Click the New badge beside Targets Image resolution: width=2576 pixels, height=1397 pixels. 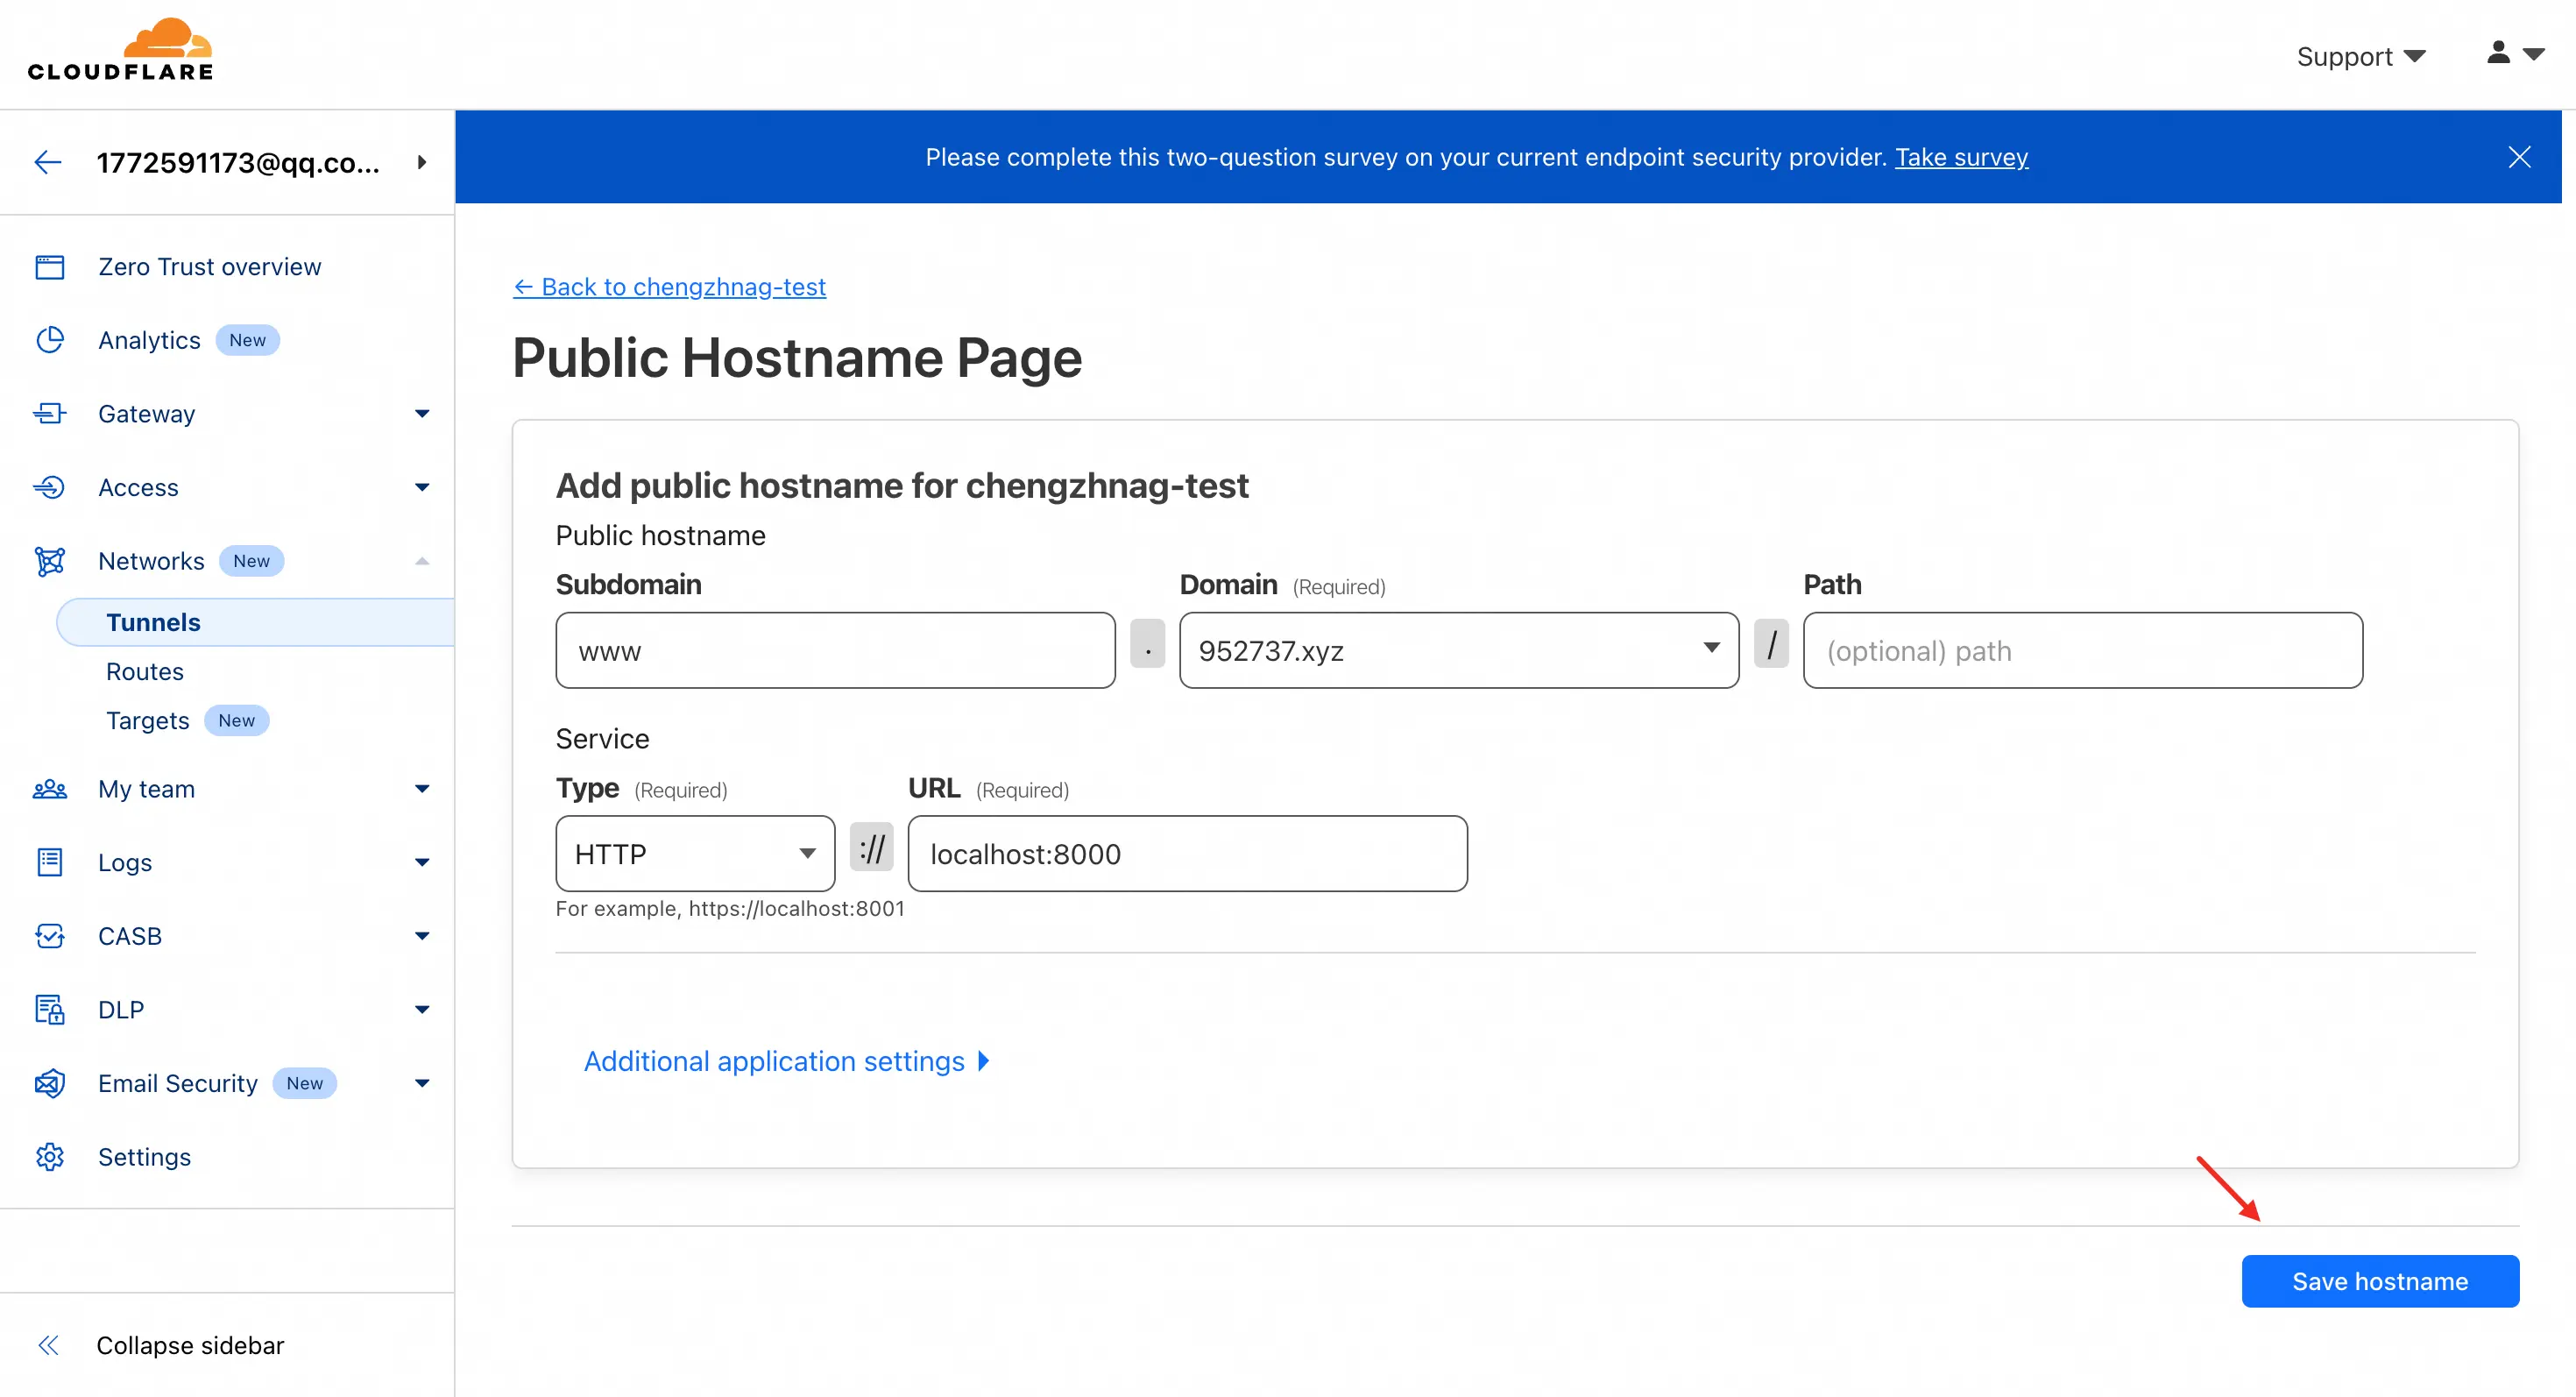click(236, 721)
